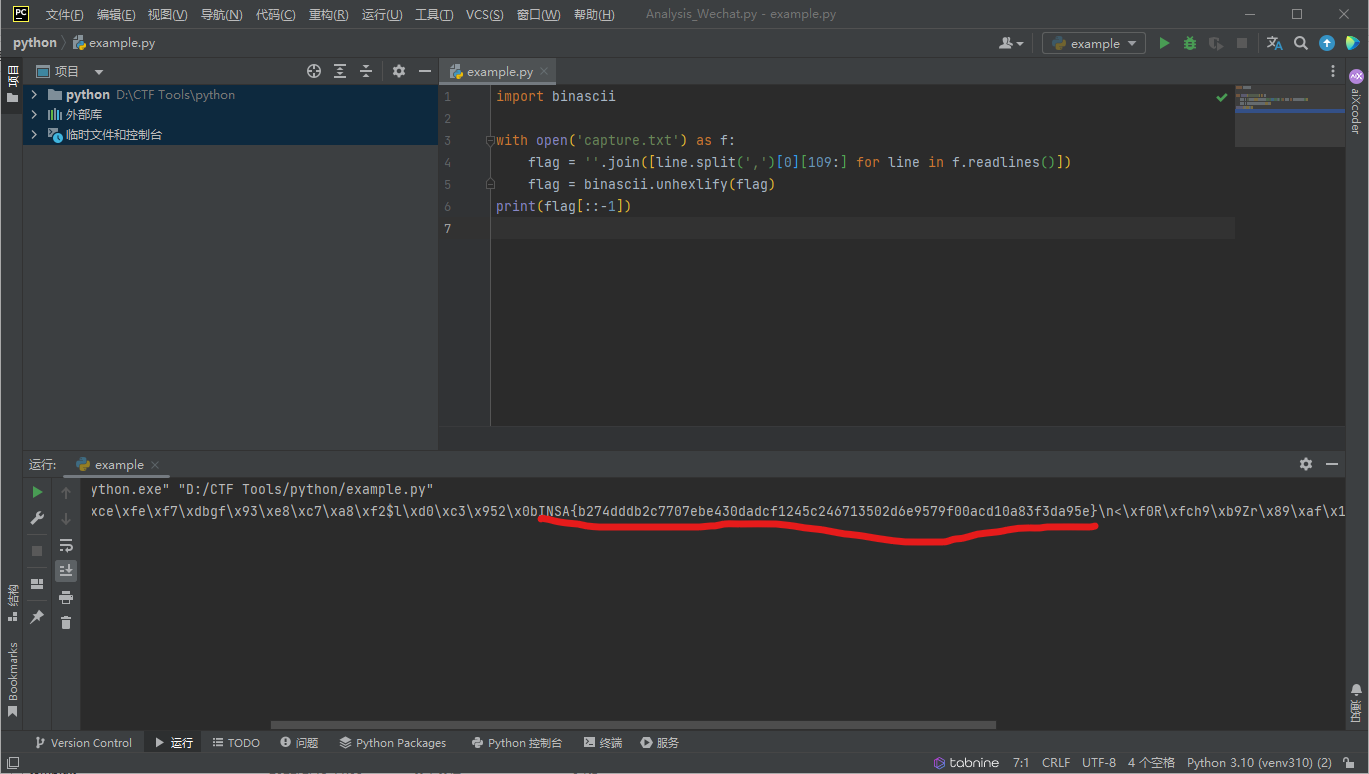This screenshot has width=1369, height=774.
Task: Click the UTF-8 encoding status
Action: coord(1099,762)
